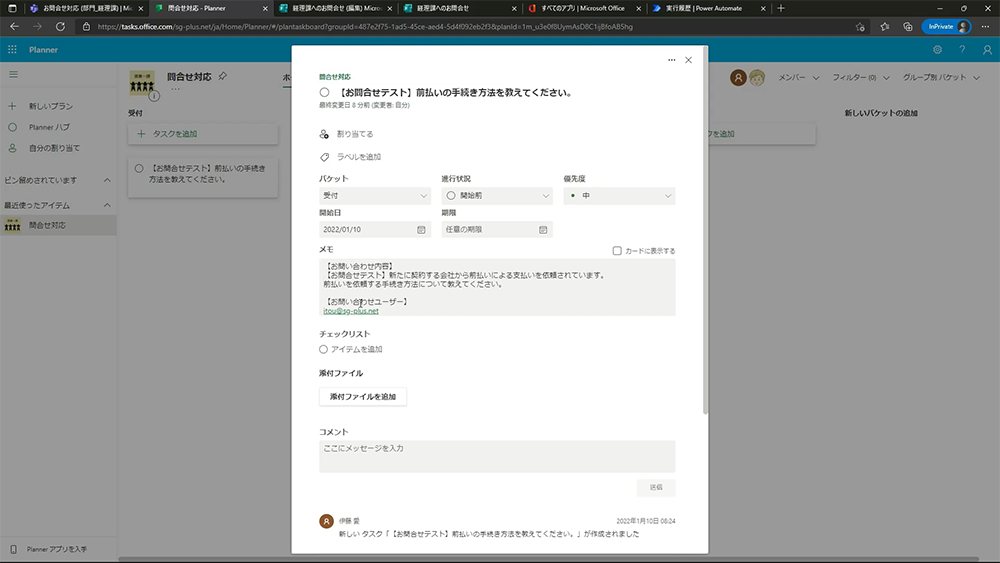This screenshot has width=1000, height=563.
Task: Open the help question mark icon
Action: coord(962,49)
